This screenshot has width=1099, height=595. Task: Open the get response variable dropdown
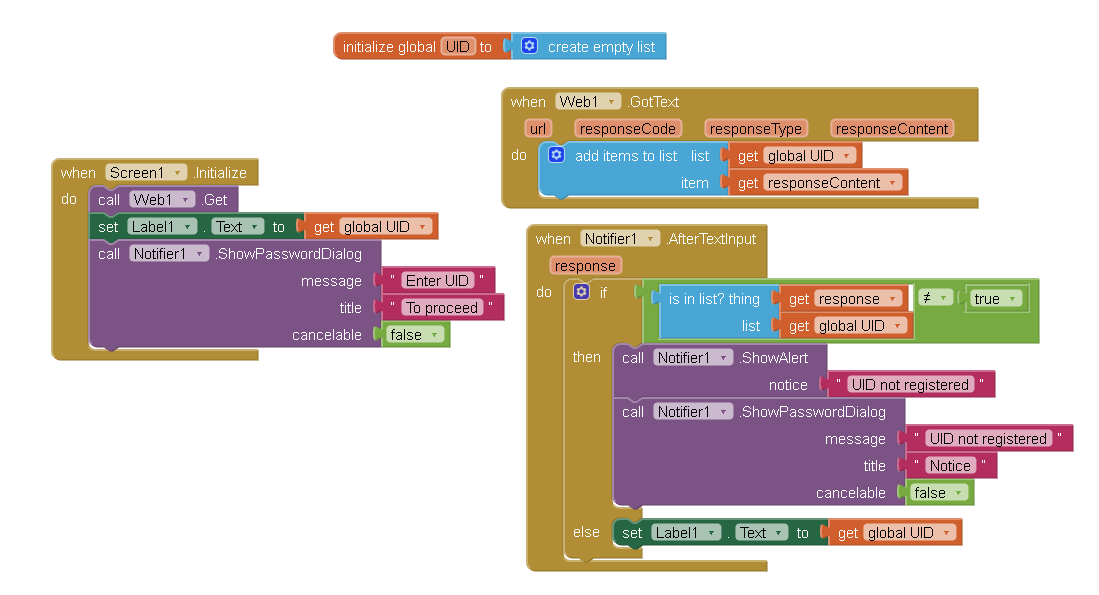892,299
